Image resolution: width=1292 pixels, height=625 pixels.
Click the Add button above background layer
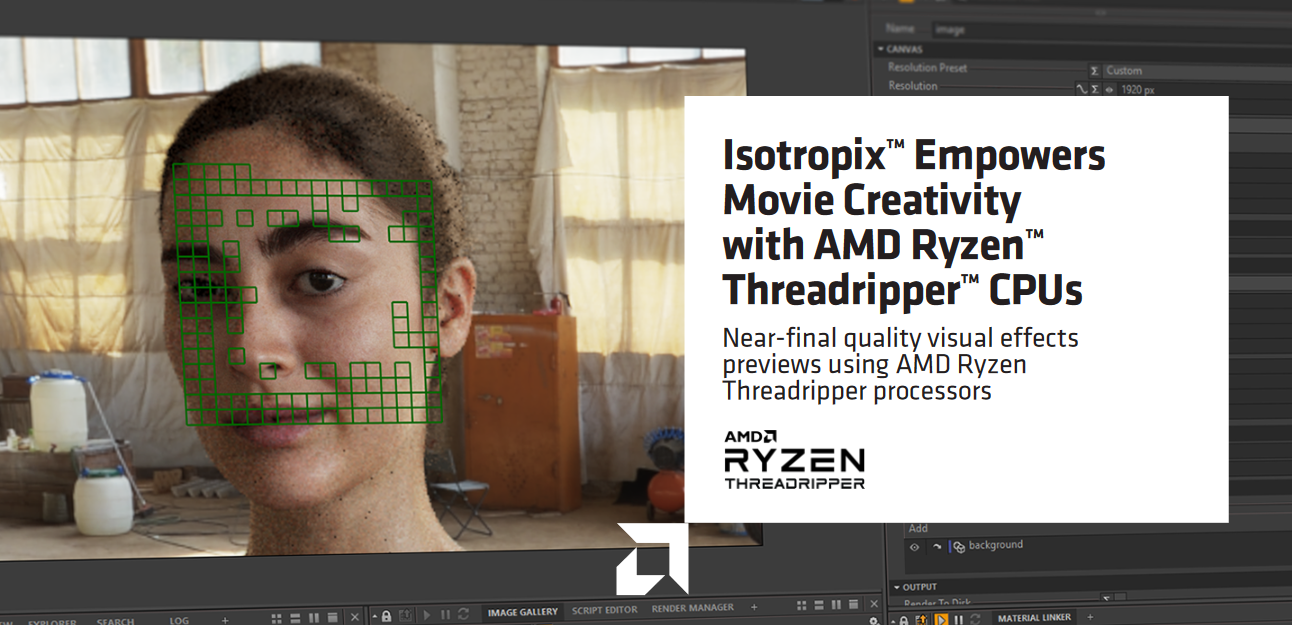pos(918,528)
